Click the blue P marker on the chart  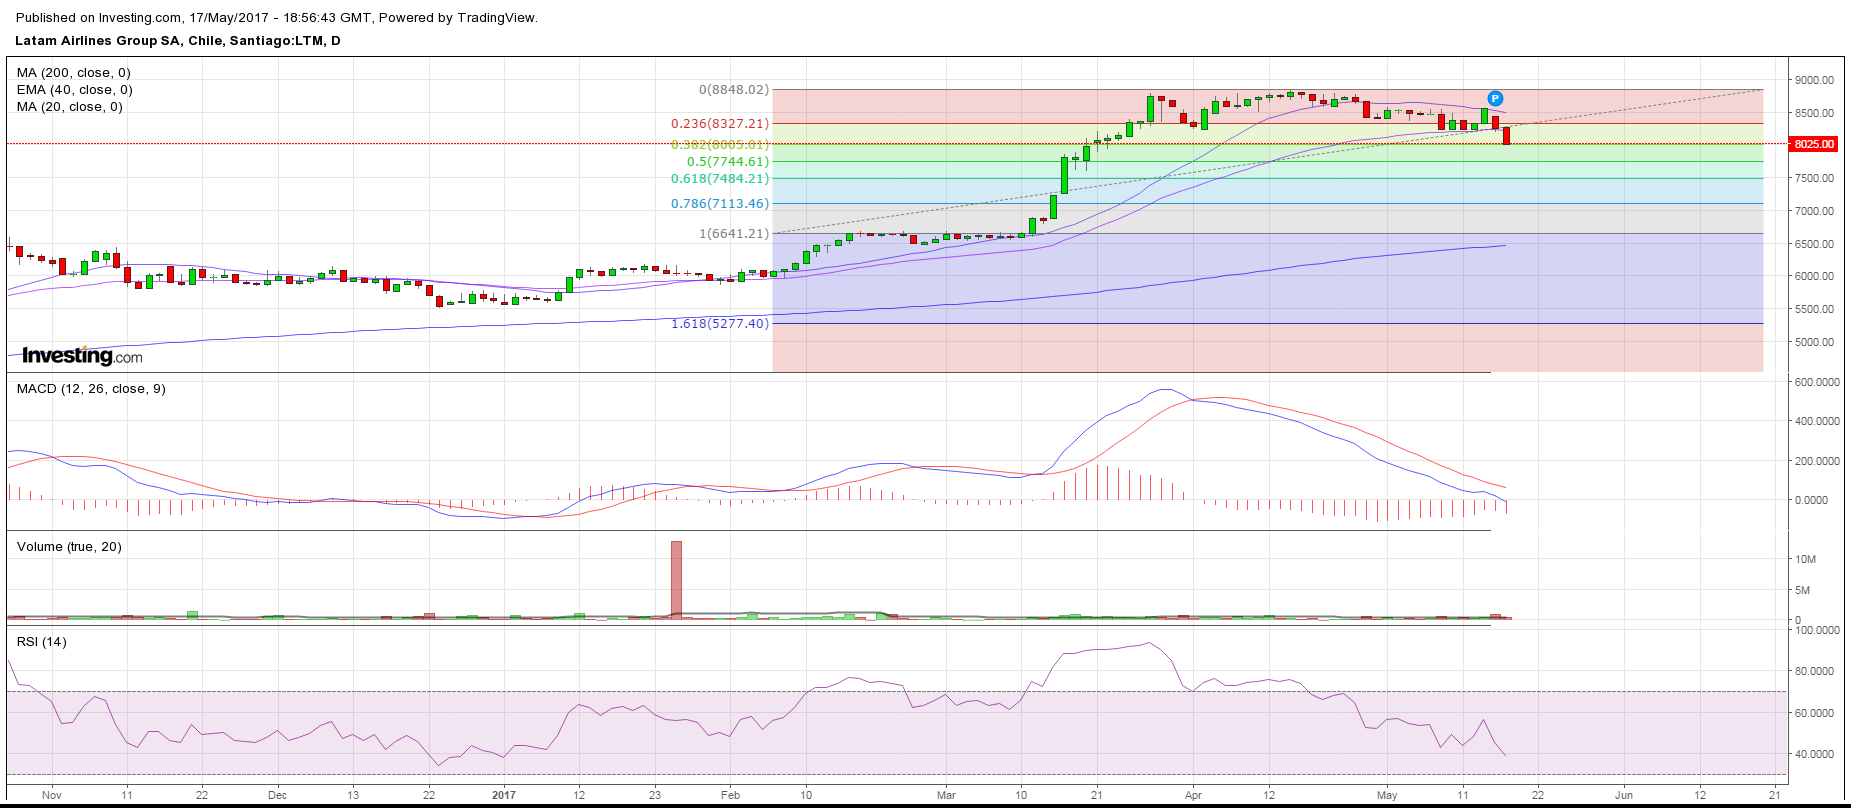coord(1495,98)
